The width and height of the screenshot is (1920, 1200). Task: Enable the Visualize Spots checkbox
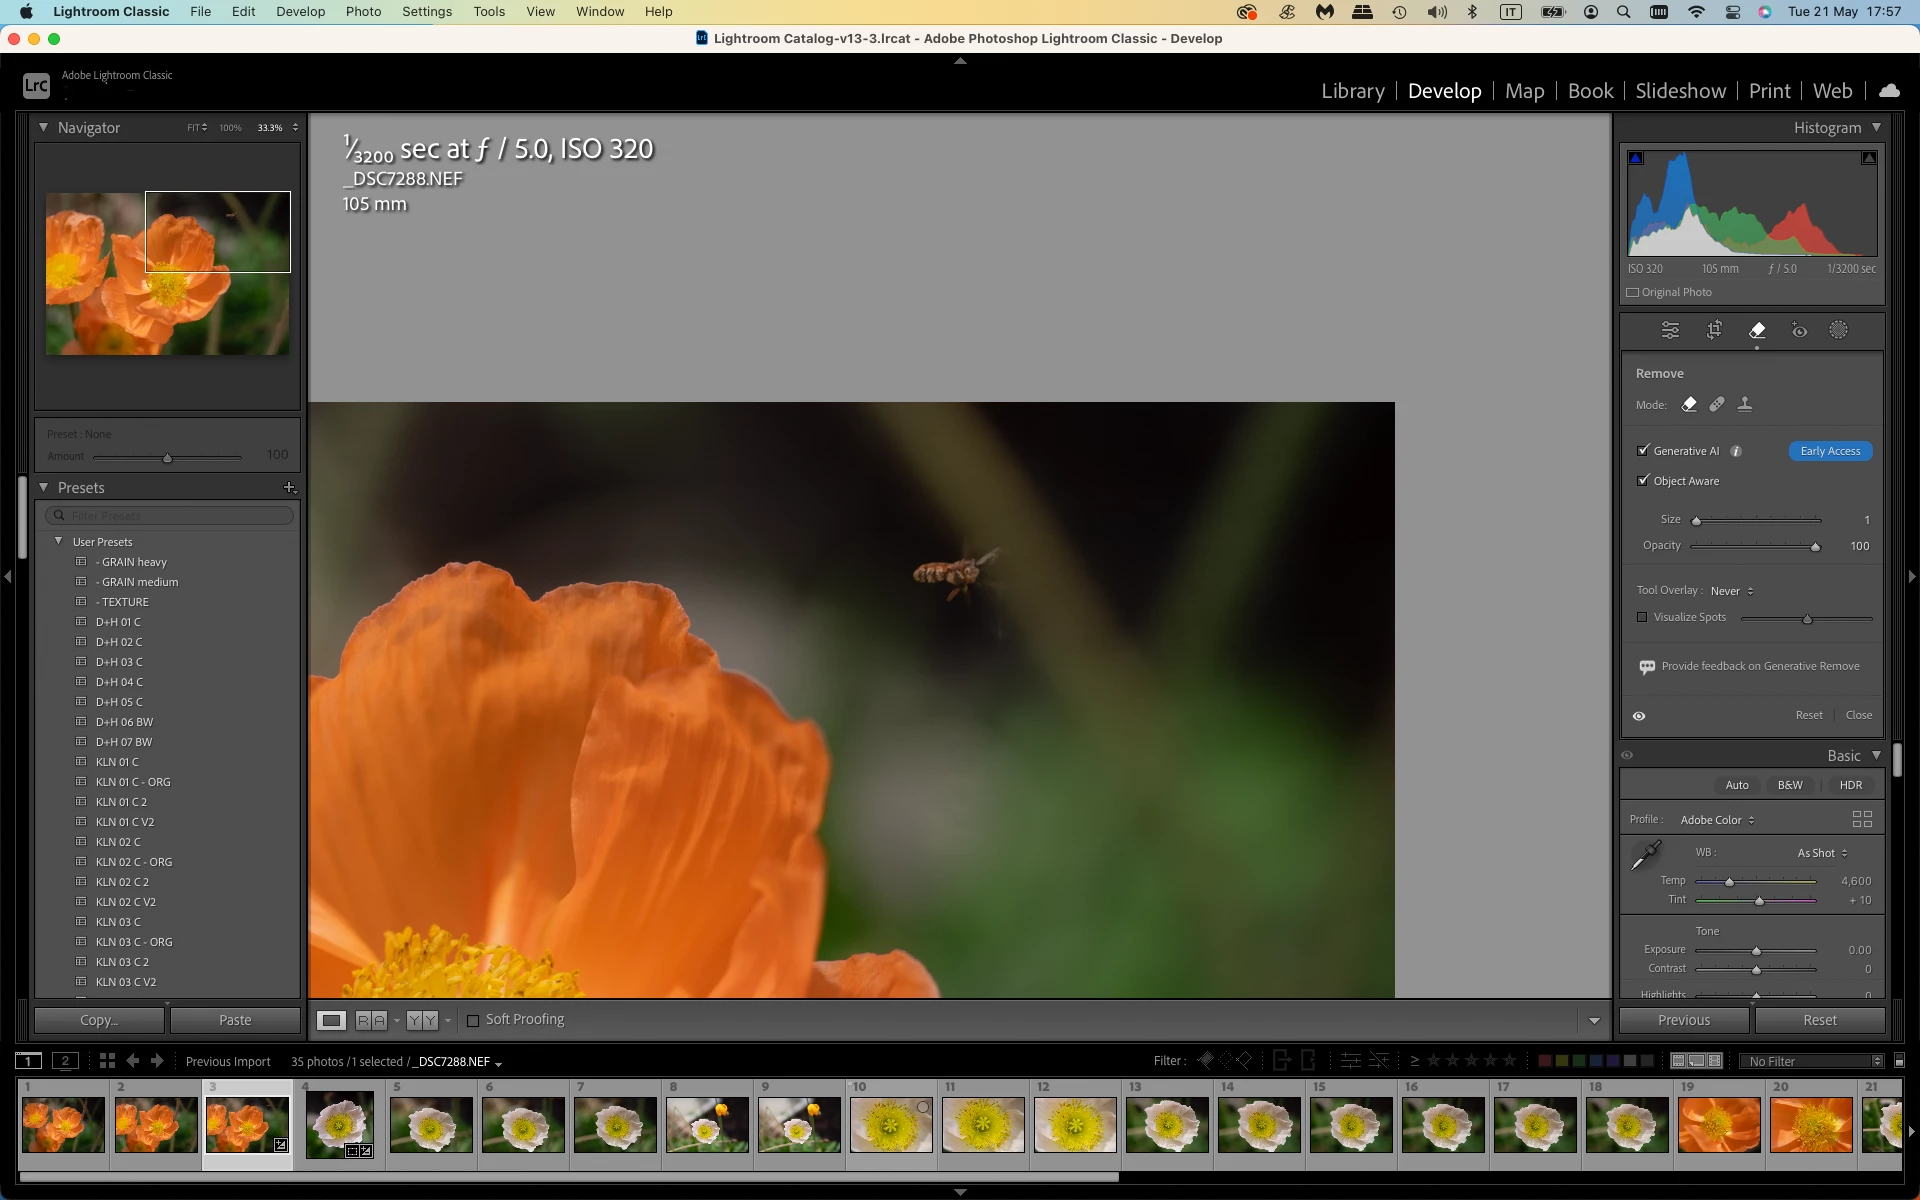click(1642, 617)
